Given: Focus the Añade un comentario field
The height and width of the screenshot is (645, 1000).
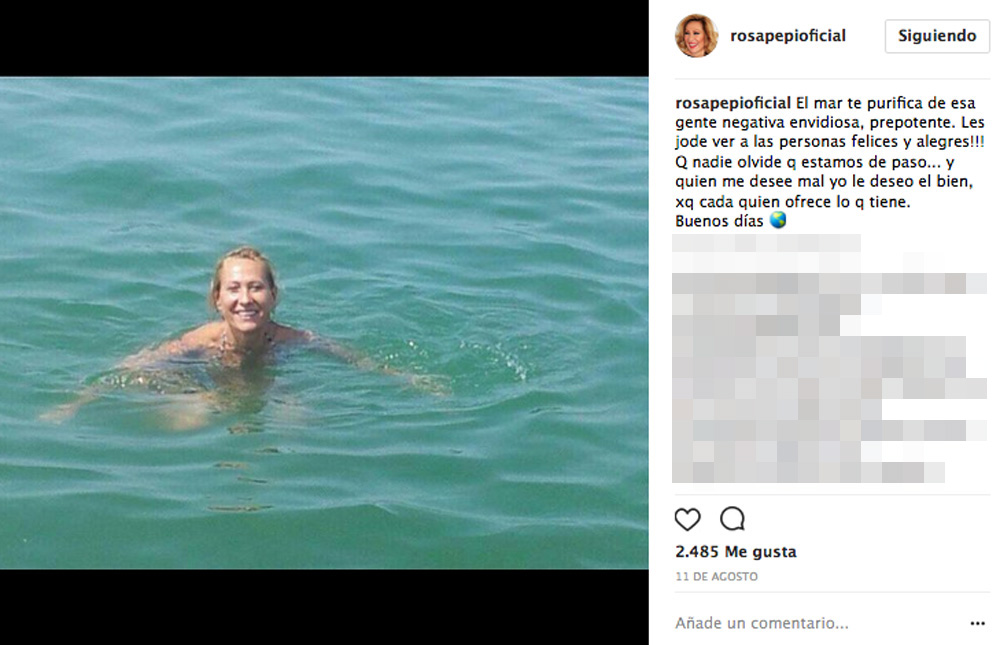Looking at the screenshot, I should (x=800, y=623).
